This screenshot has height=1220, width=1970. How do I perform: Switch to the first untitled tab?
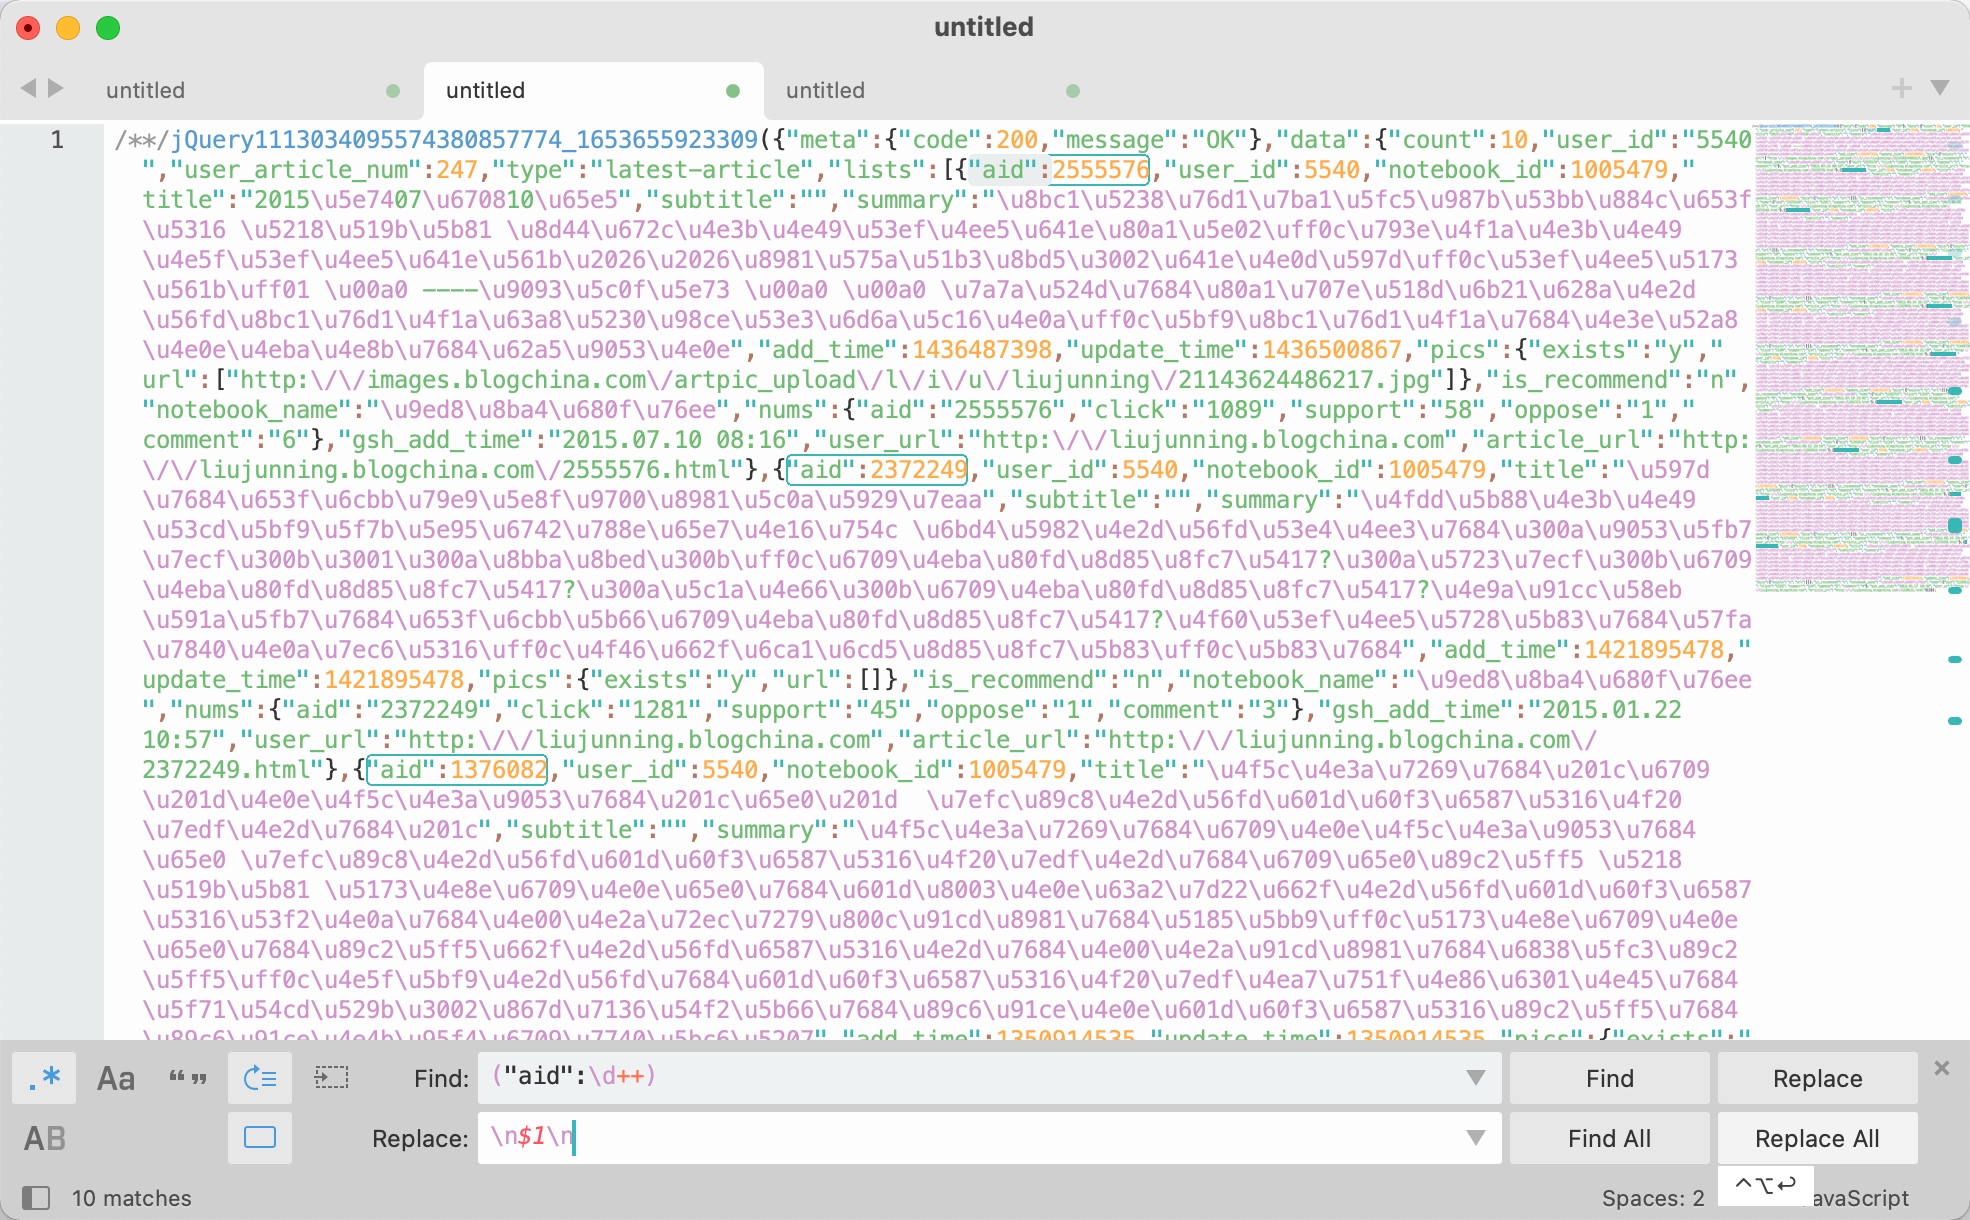click(146, 90)
